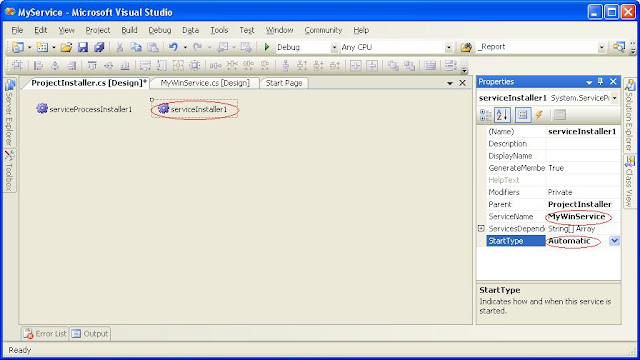640x360 pixels.
Task: Click the Align Rights layout icon
Action: point(71,65)
